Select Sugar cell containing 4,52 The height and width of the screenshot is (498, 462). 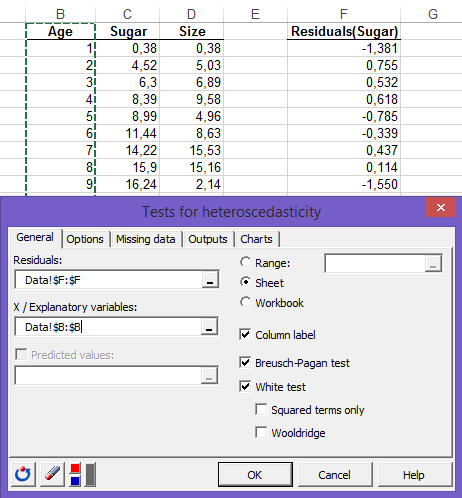127,65
